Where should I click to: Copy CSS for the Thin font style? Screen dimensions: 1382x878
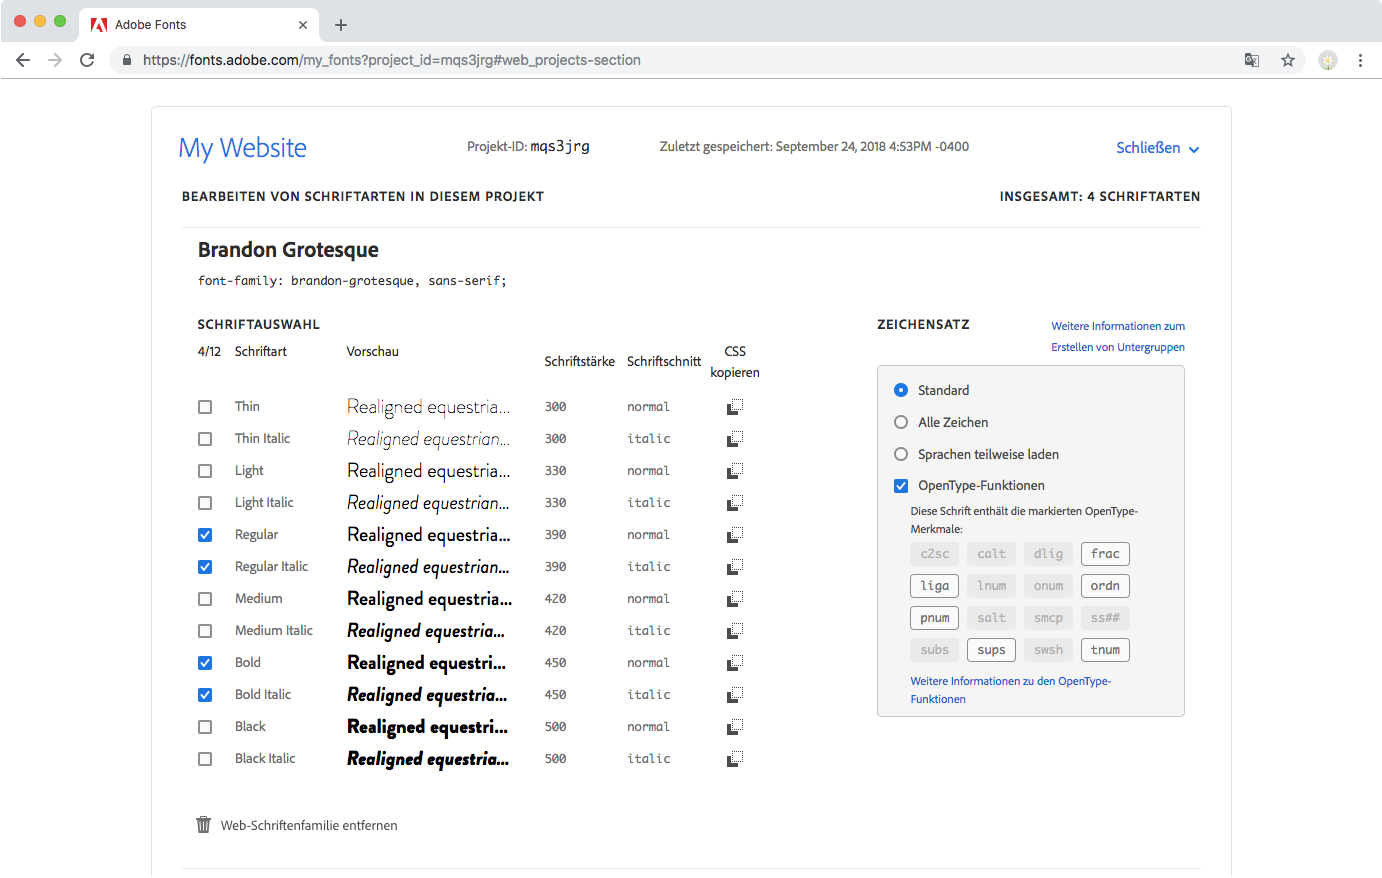click(x=735, y=407)
